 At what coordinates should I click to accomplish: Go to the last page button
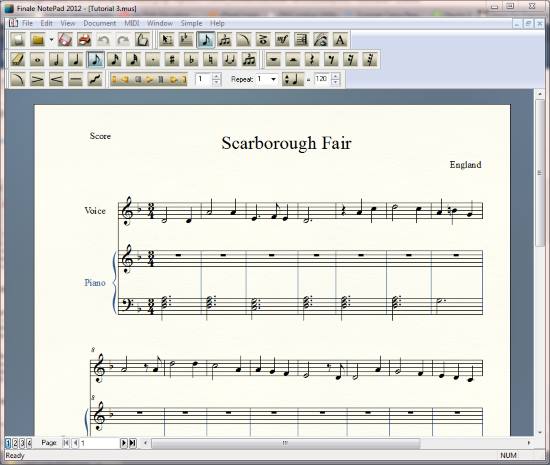133,443
